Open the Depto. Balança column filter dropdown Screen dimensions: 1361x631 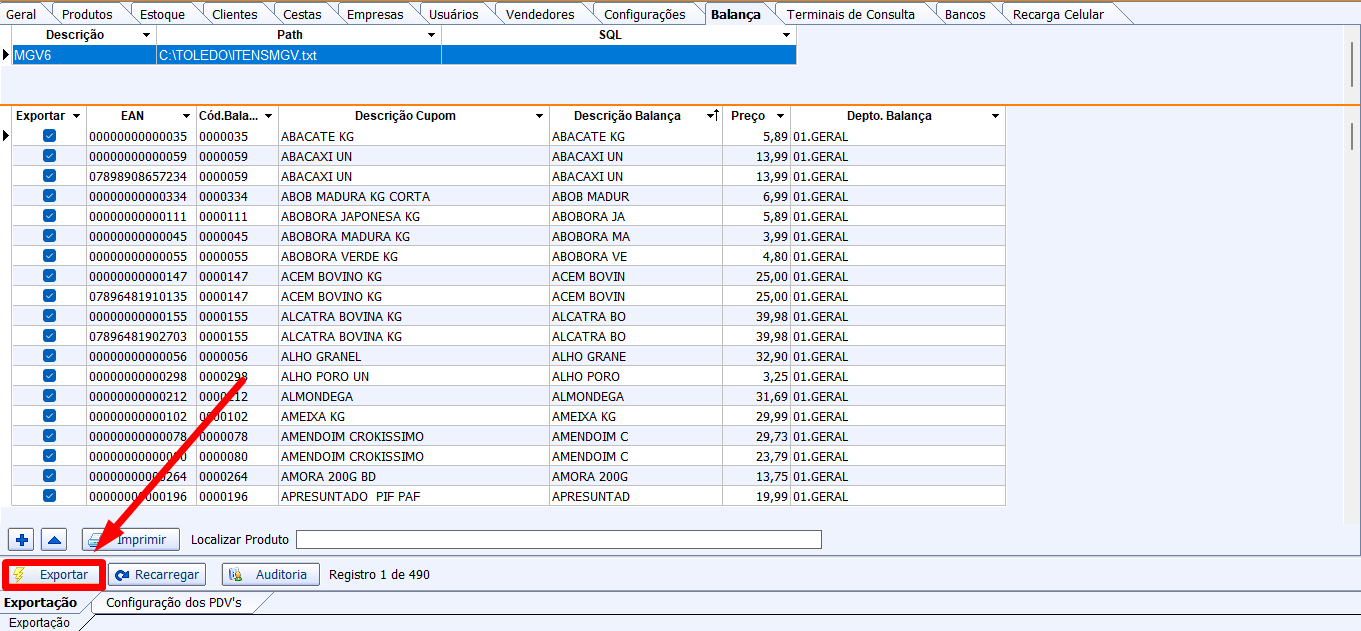[995, 116]
